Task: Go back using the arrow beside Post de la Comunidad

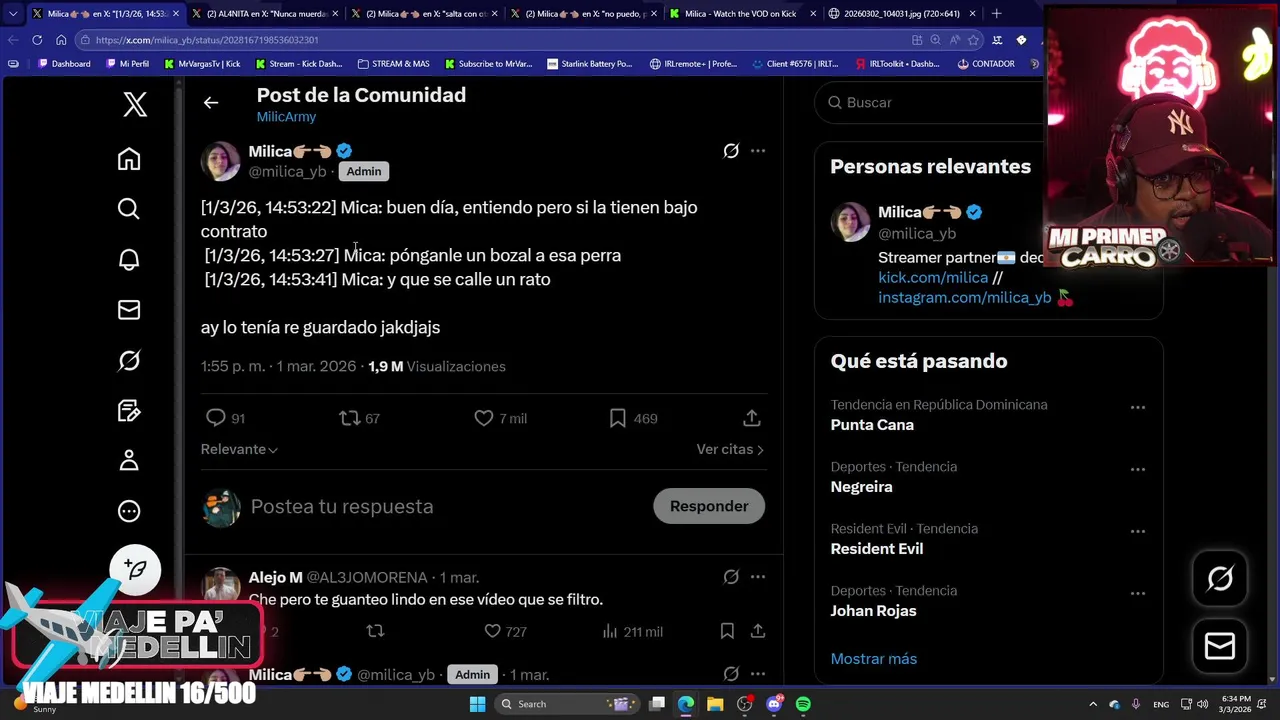Action: [x=211, y=103]
